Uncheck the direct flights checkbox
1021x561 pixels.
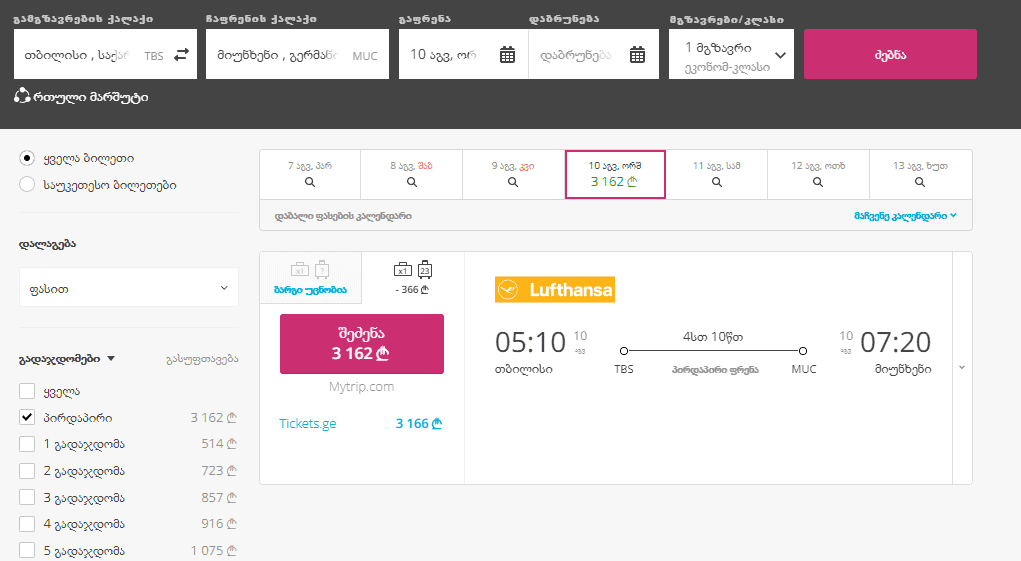click(27, 417)
